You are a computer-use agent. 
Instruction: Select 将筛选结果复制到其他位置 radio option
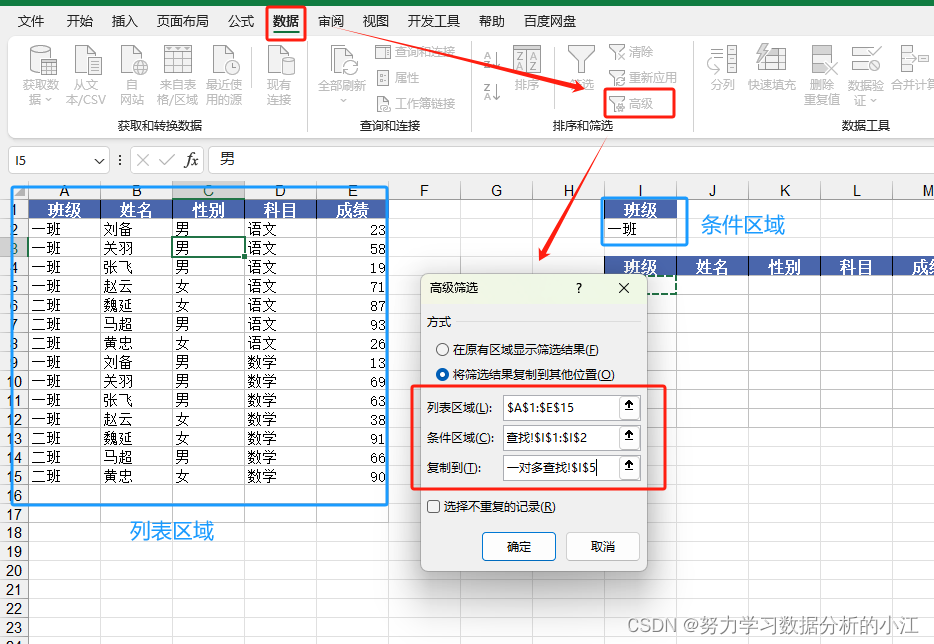coord(442,375)
